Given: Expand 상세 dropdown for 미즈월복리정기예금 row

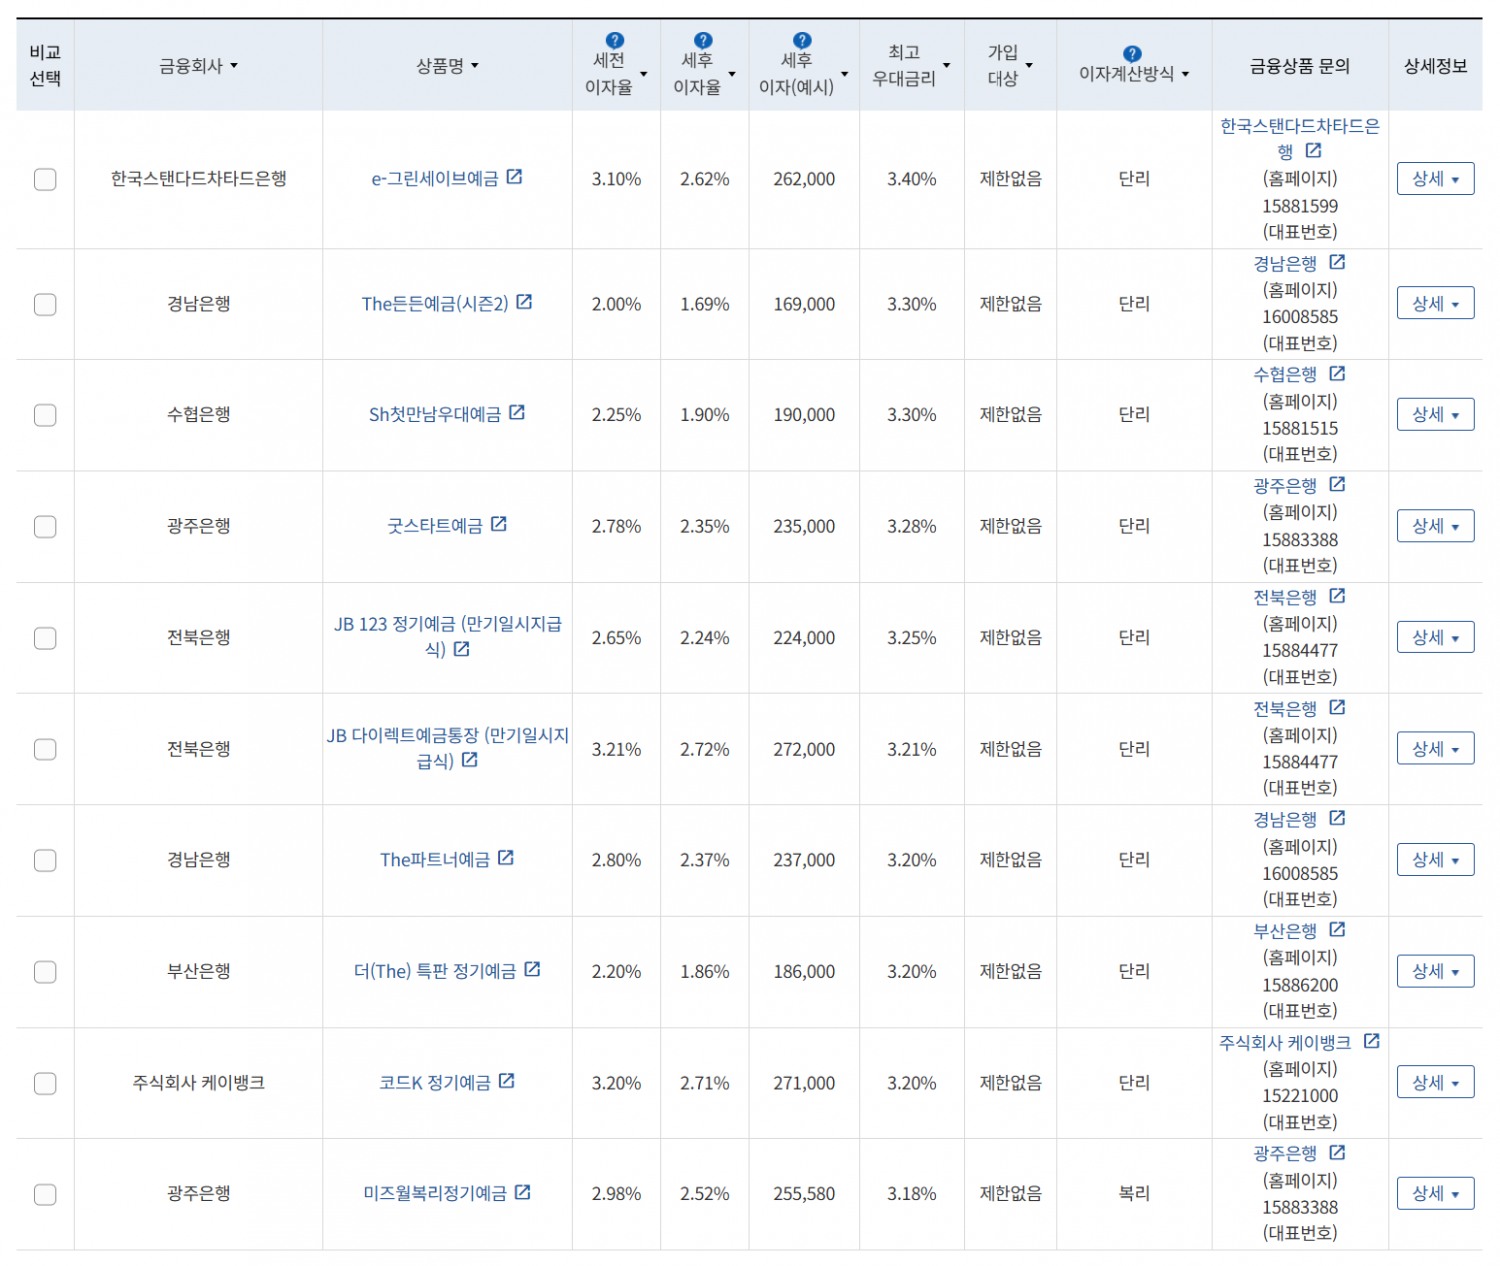Looking at the screenshot, I should click(1435, 1193).
